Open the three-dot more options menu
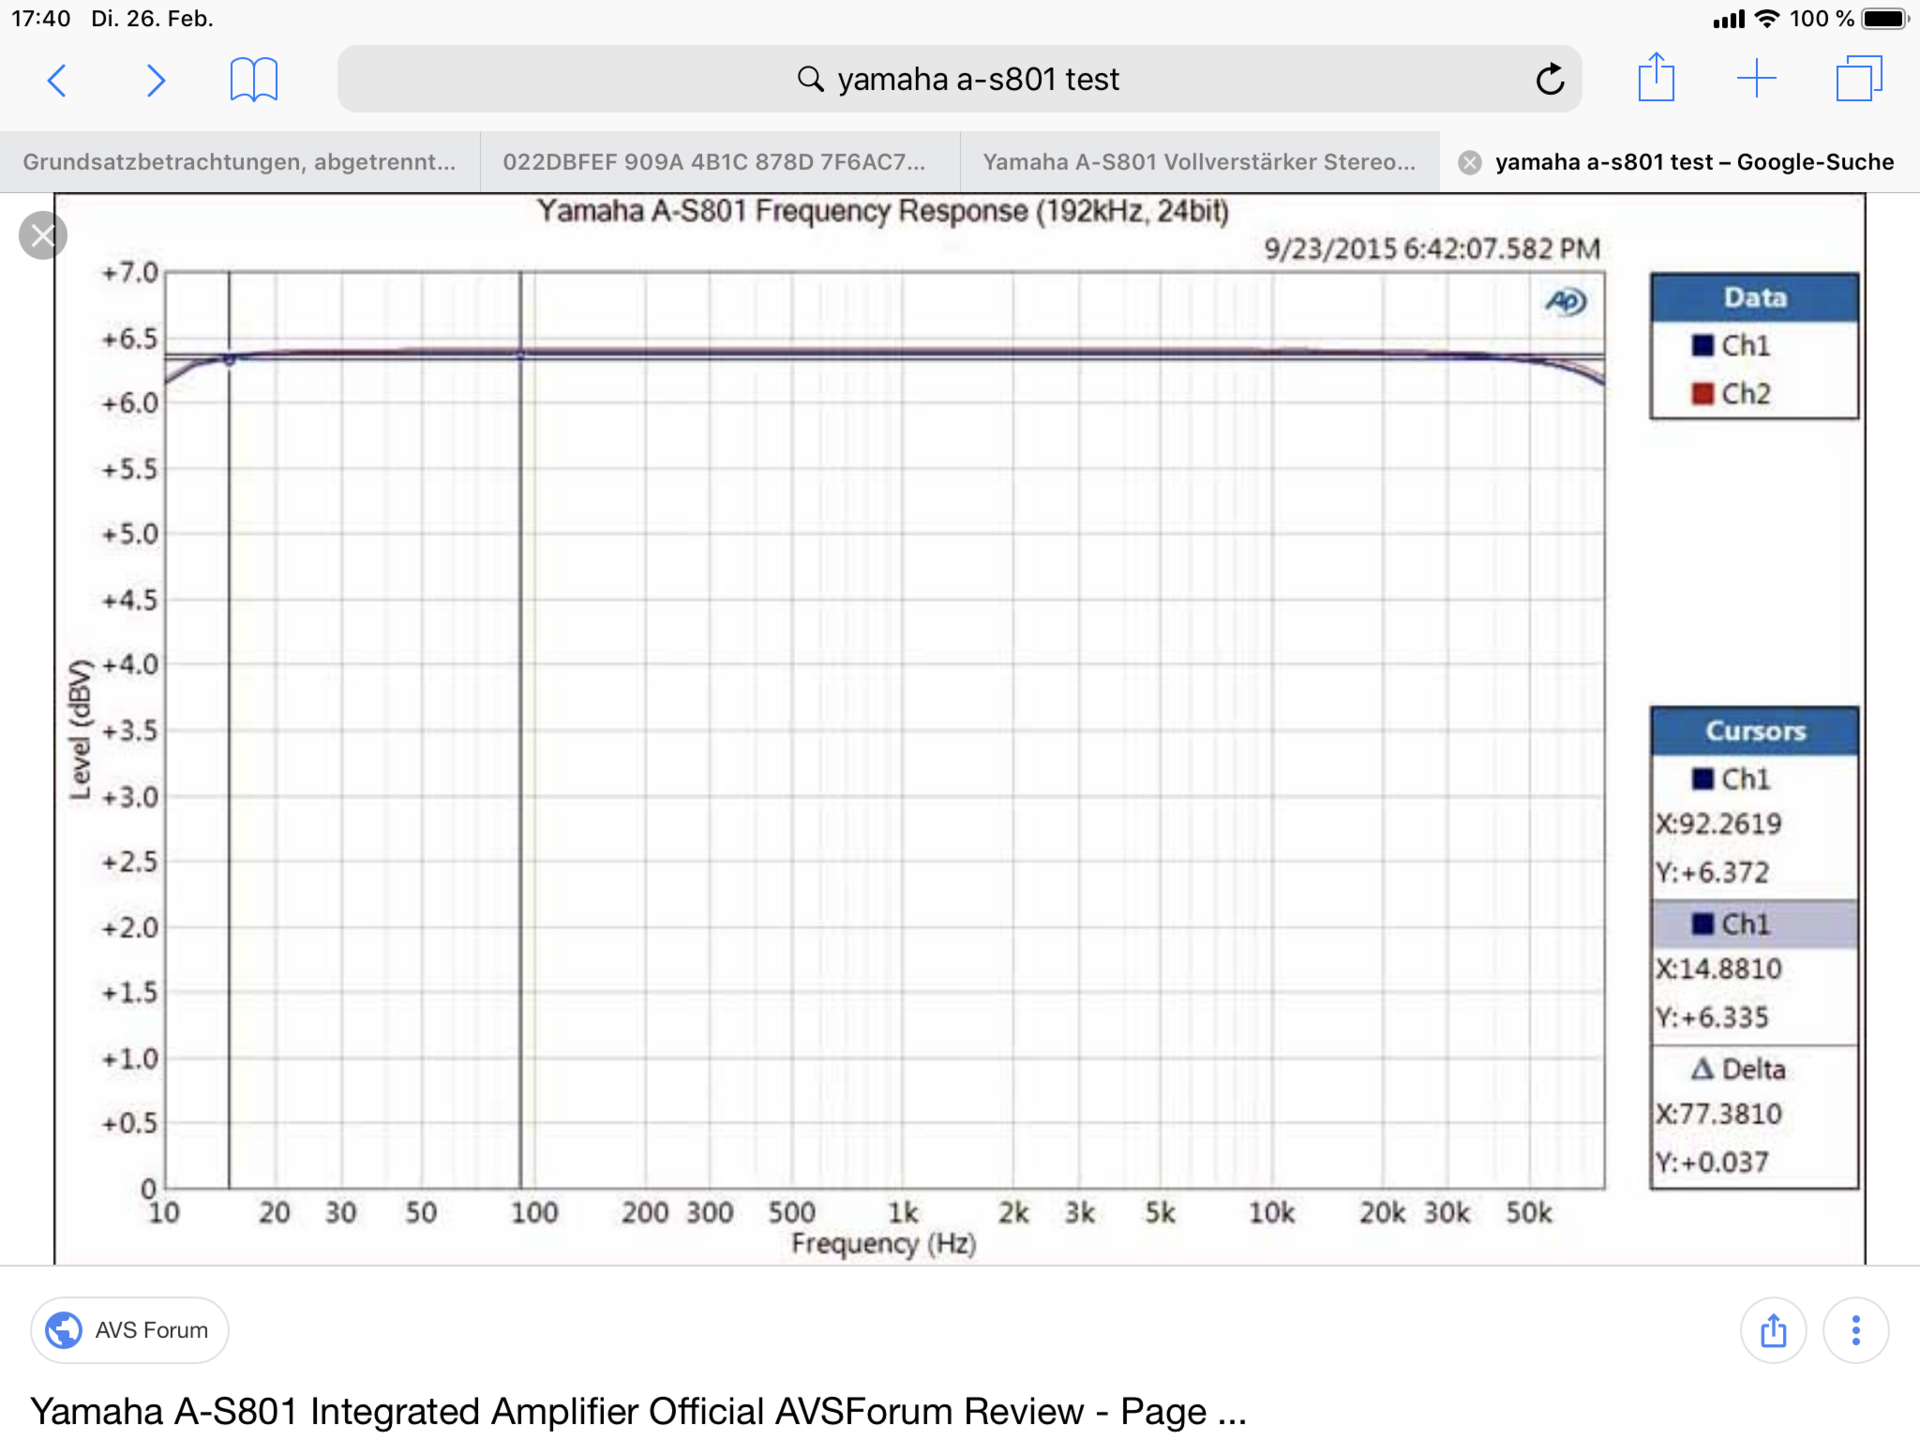The height and width of the screenshot is (1440, 1920). [x=1856, y=1330]
